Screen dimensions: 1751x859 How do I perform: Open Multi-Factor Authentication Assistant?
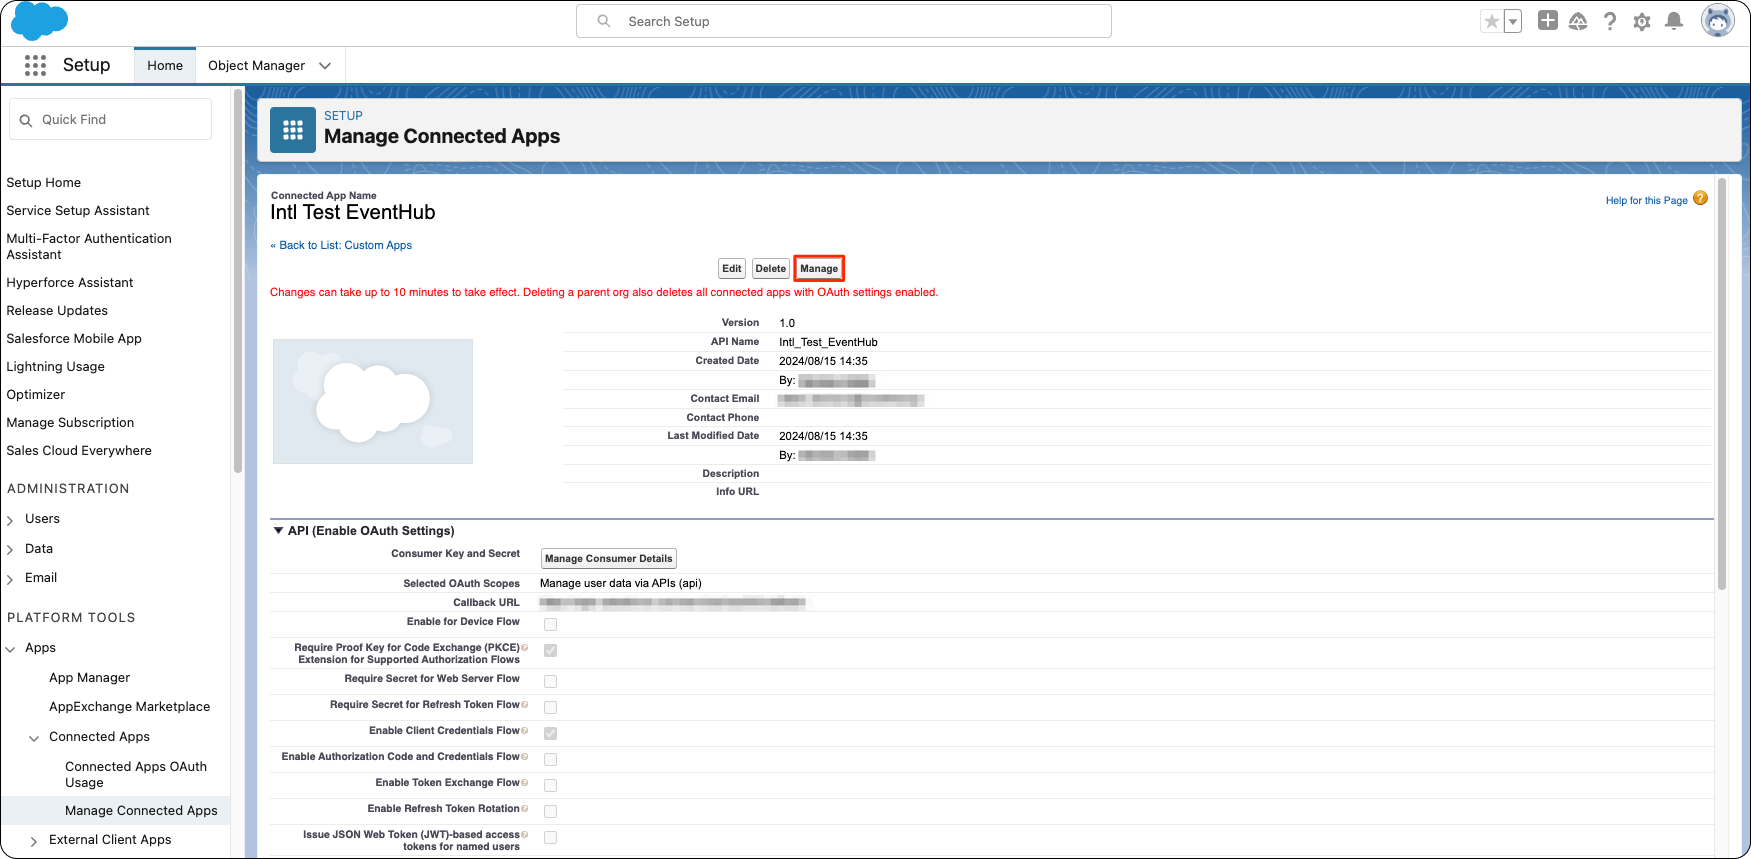coord(89,246)
